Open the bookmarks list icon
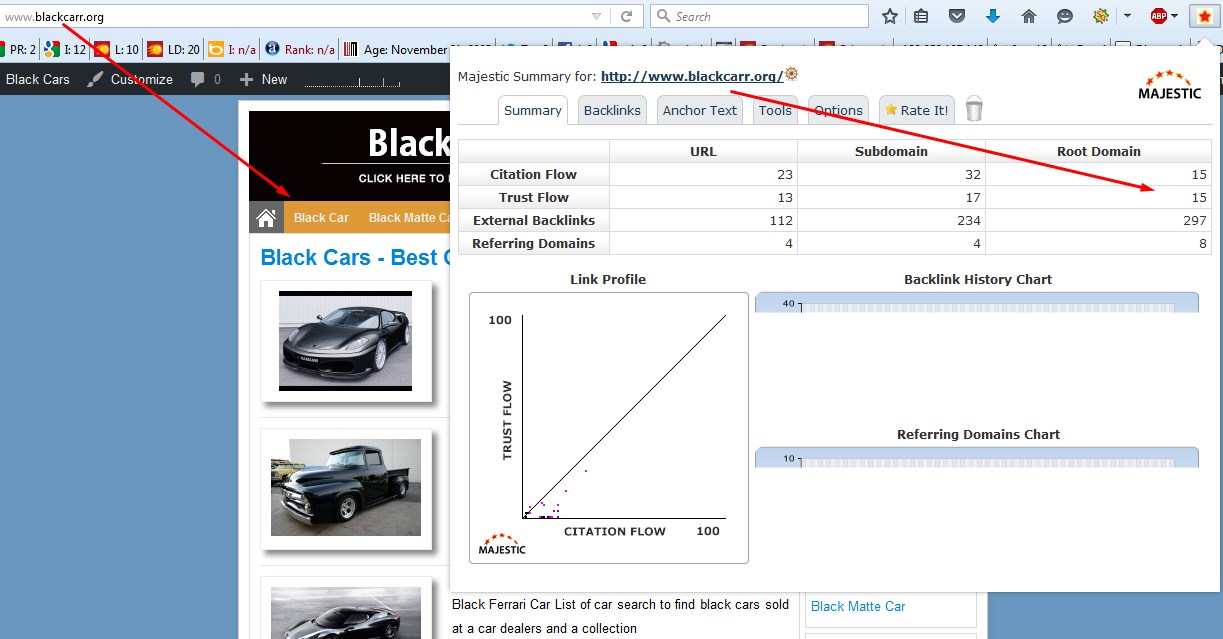The width and height of the screenshot is (1223, 639). [x=922, y=16]
